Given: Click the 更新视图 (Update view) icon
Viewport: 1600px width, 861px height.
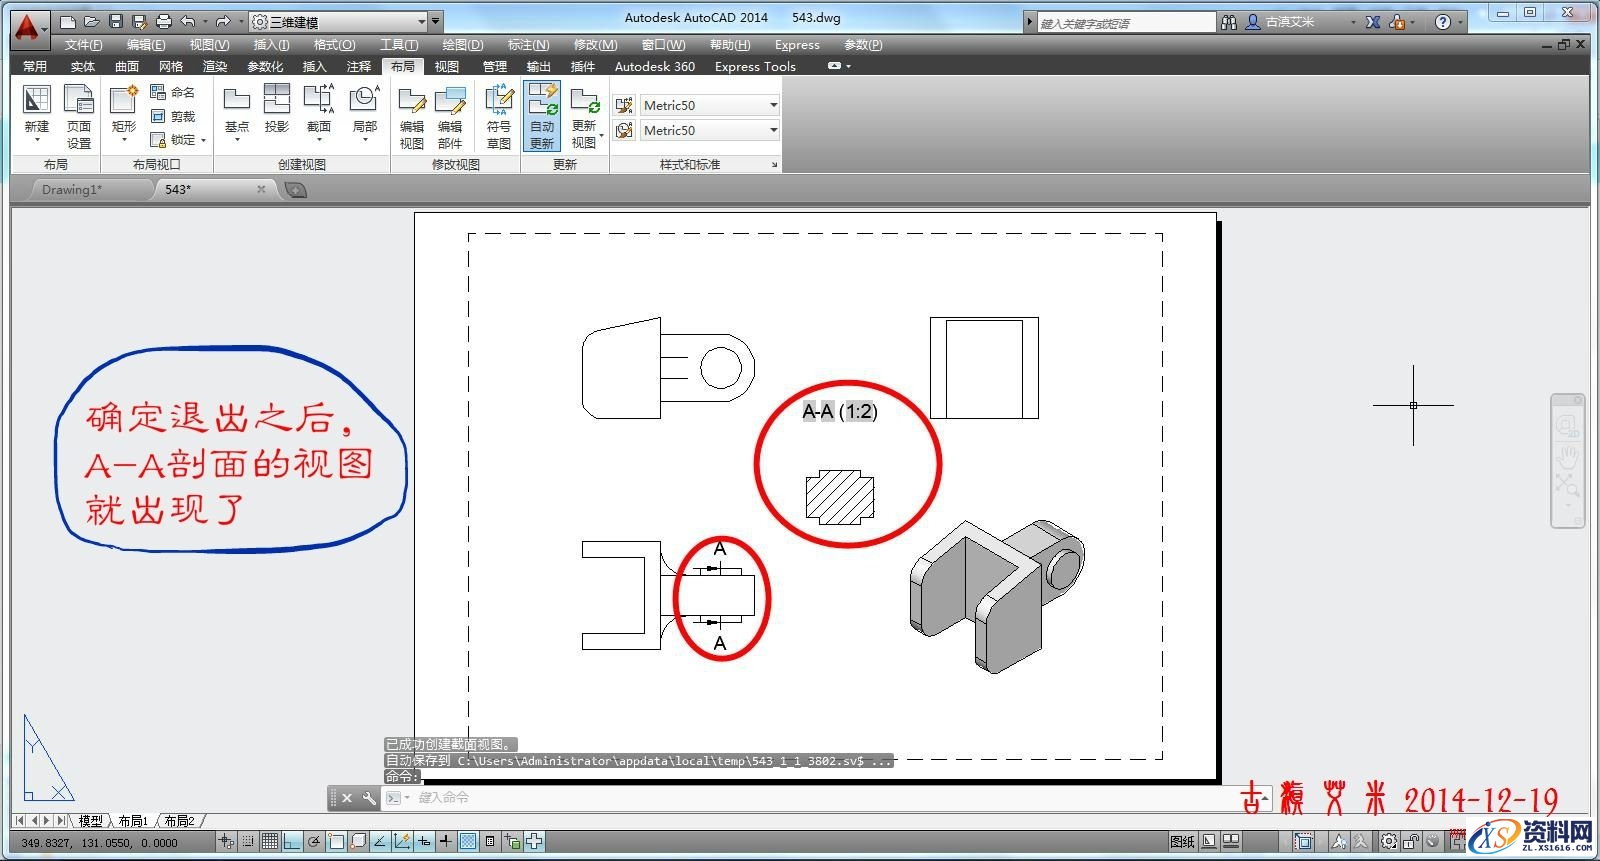Looking at the screenshot, I should tap(584, 117).
